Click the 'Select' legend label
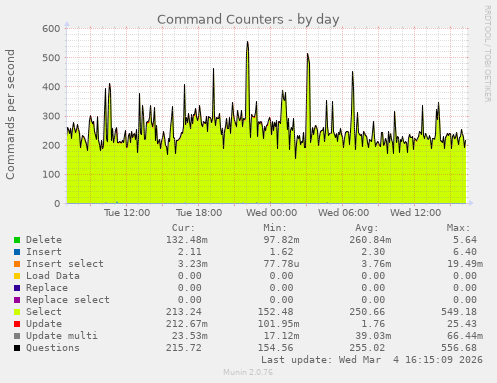Viewport: 497px width, 383px height. (44, 312)
